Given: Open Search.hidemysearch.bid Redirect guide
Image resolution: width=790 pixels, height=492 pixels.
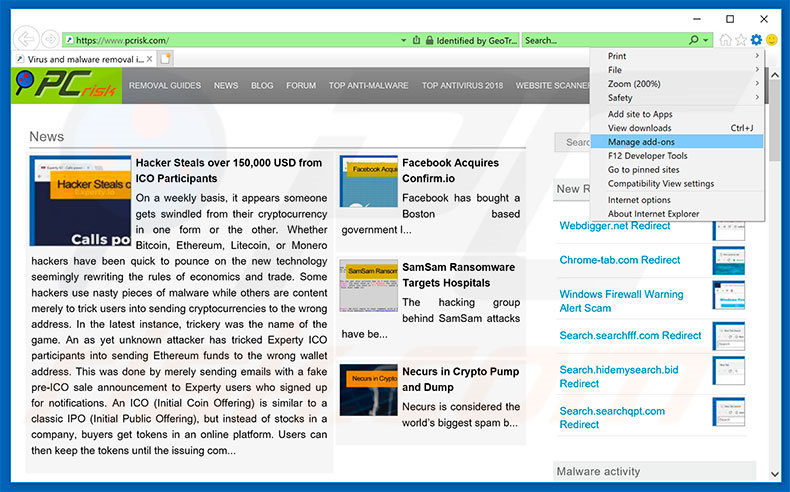Looking at the screenshot, I should click(619, 377).
